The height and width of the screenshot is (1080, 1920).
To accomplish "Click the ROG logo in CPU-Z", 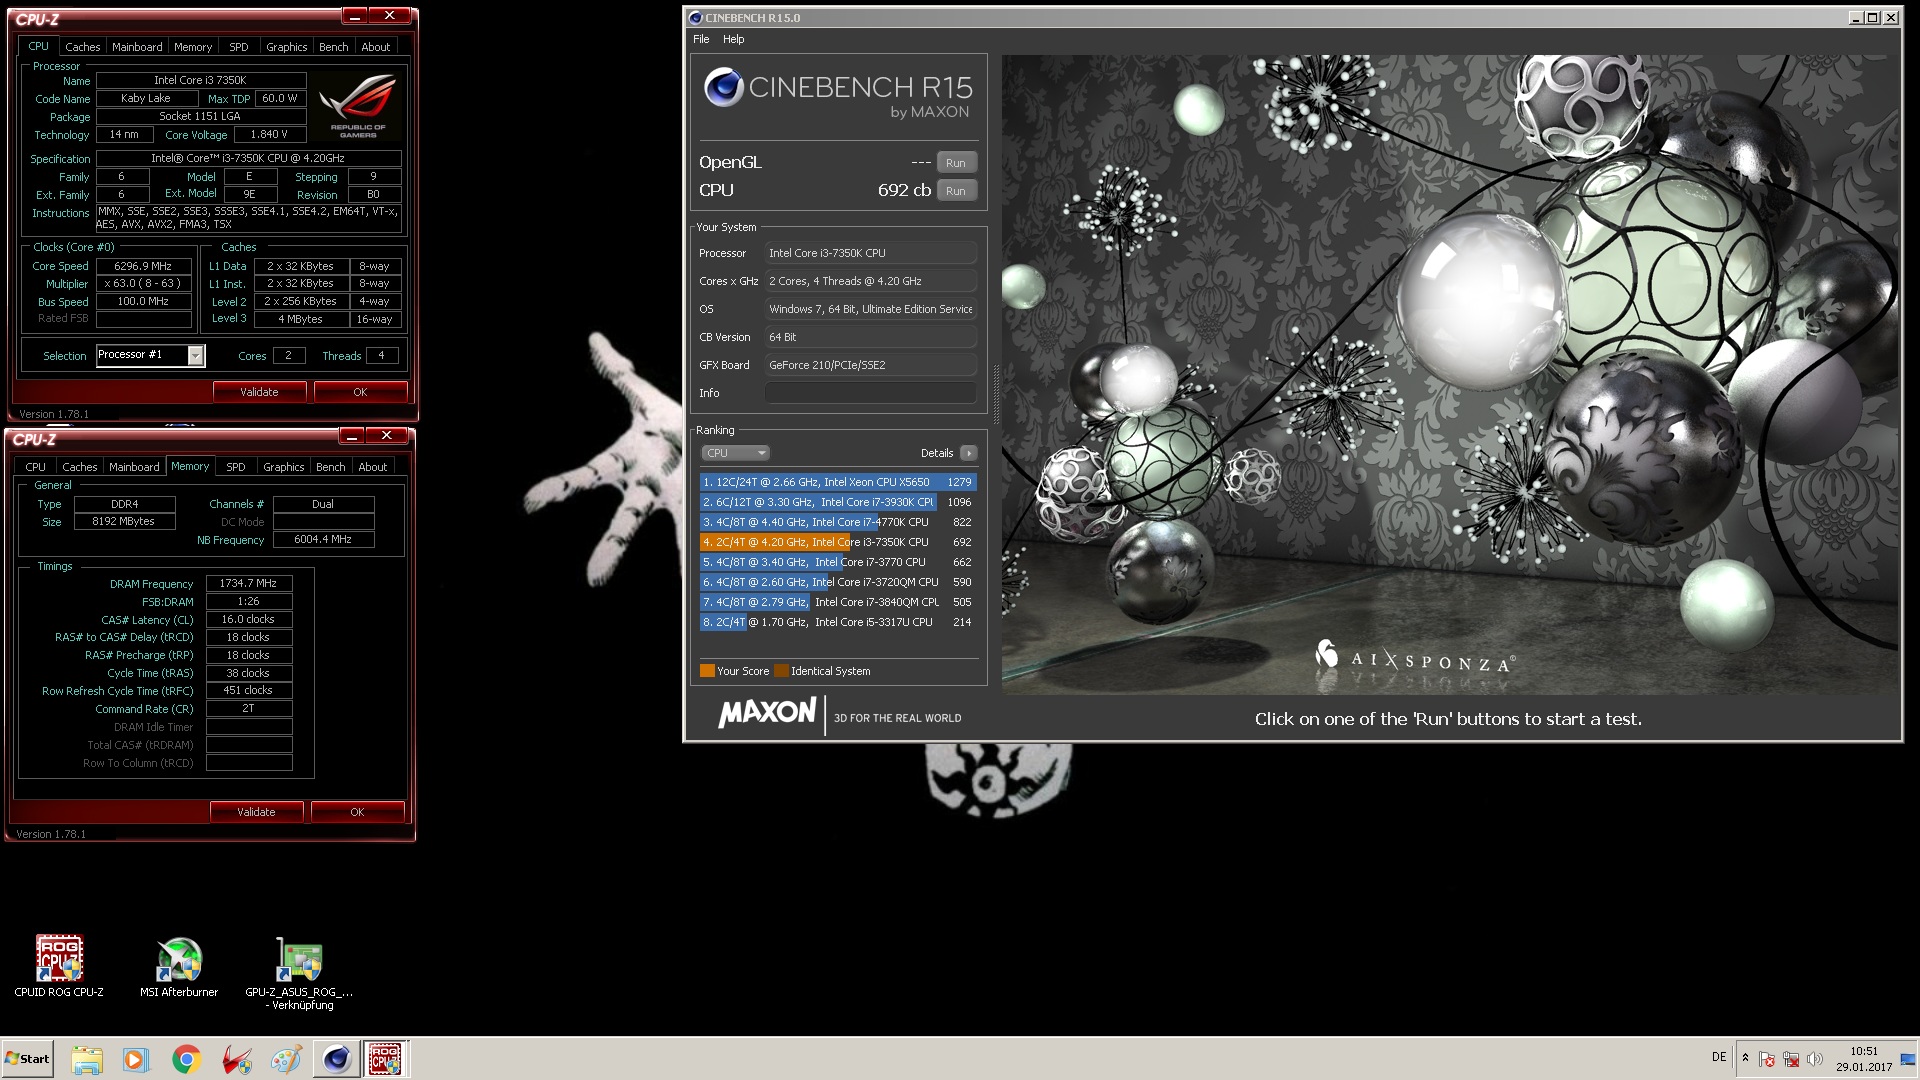I will point(358,107).
